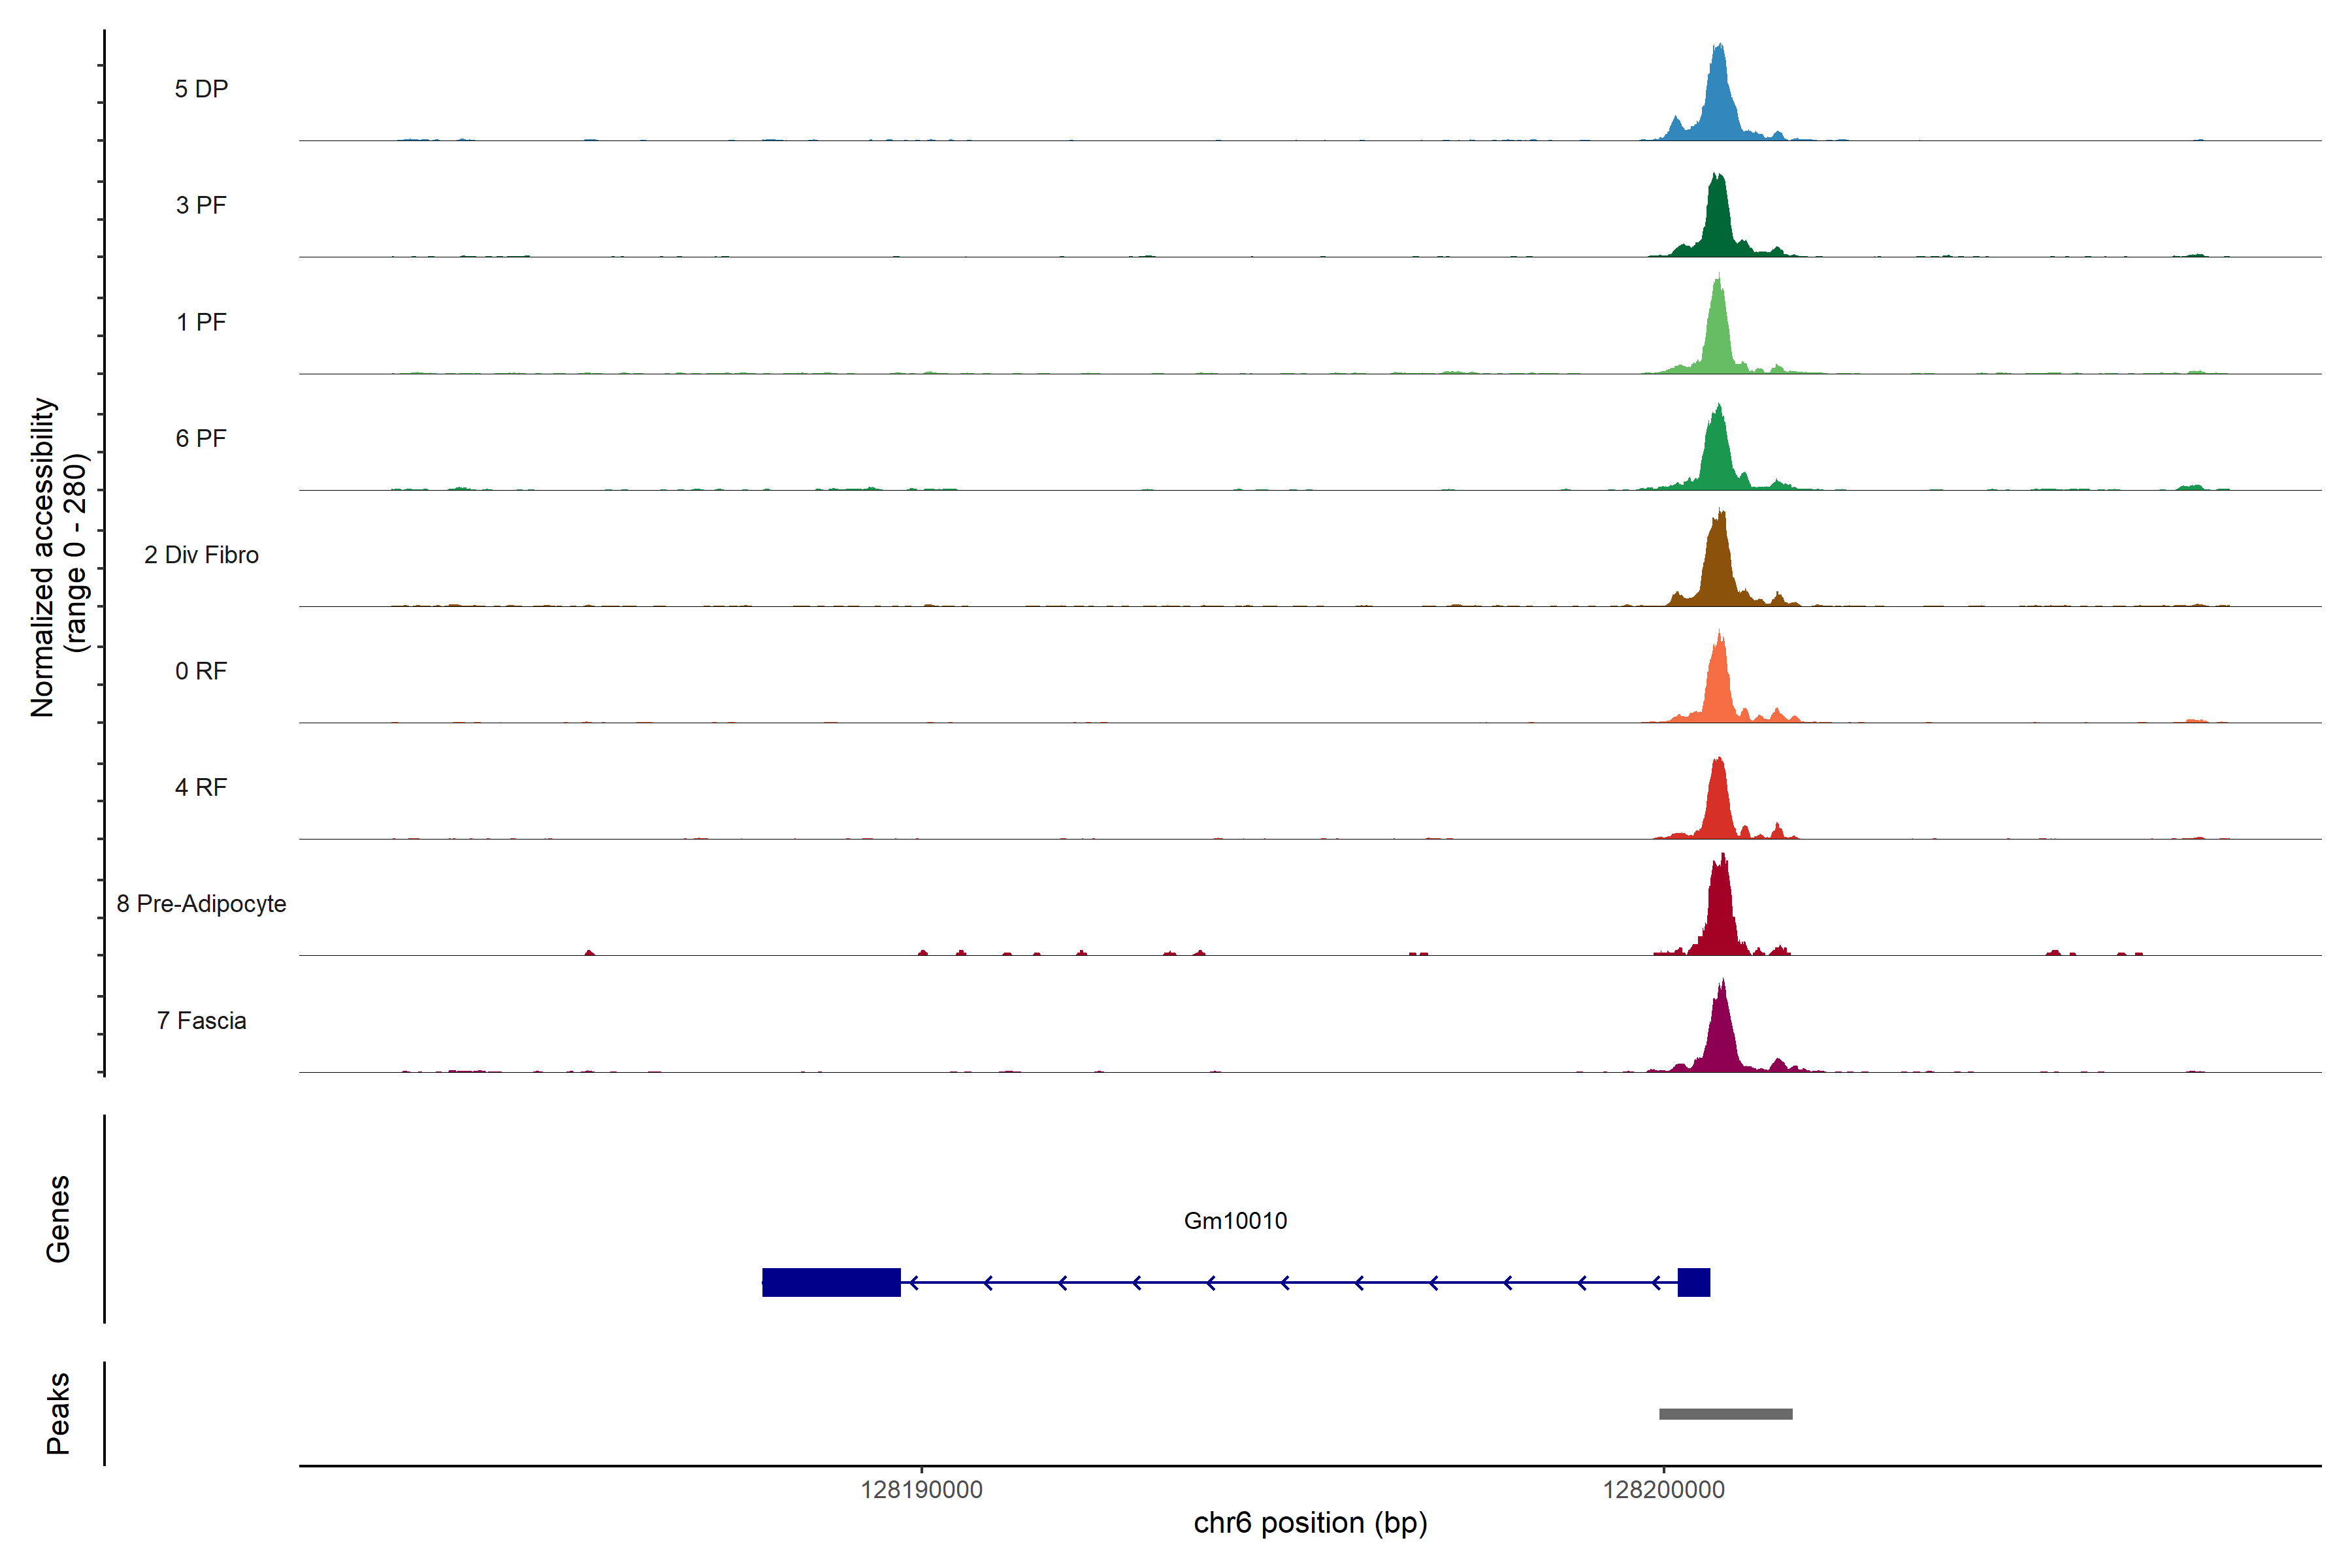Viewport: 2352px width, 1568px height.
Task: Click the Gm10010 gene name label
Action: [x=1235, y=1220]
